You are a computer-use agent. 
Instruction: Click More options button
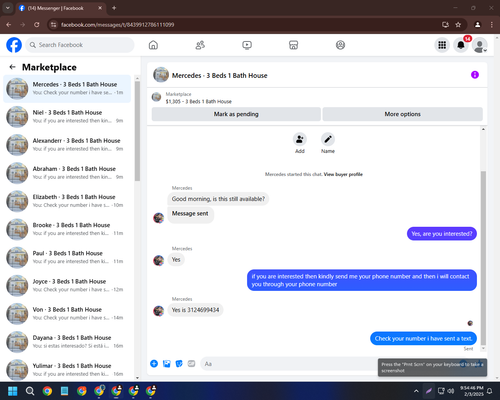pyautogui.click(x=402, y=114)
